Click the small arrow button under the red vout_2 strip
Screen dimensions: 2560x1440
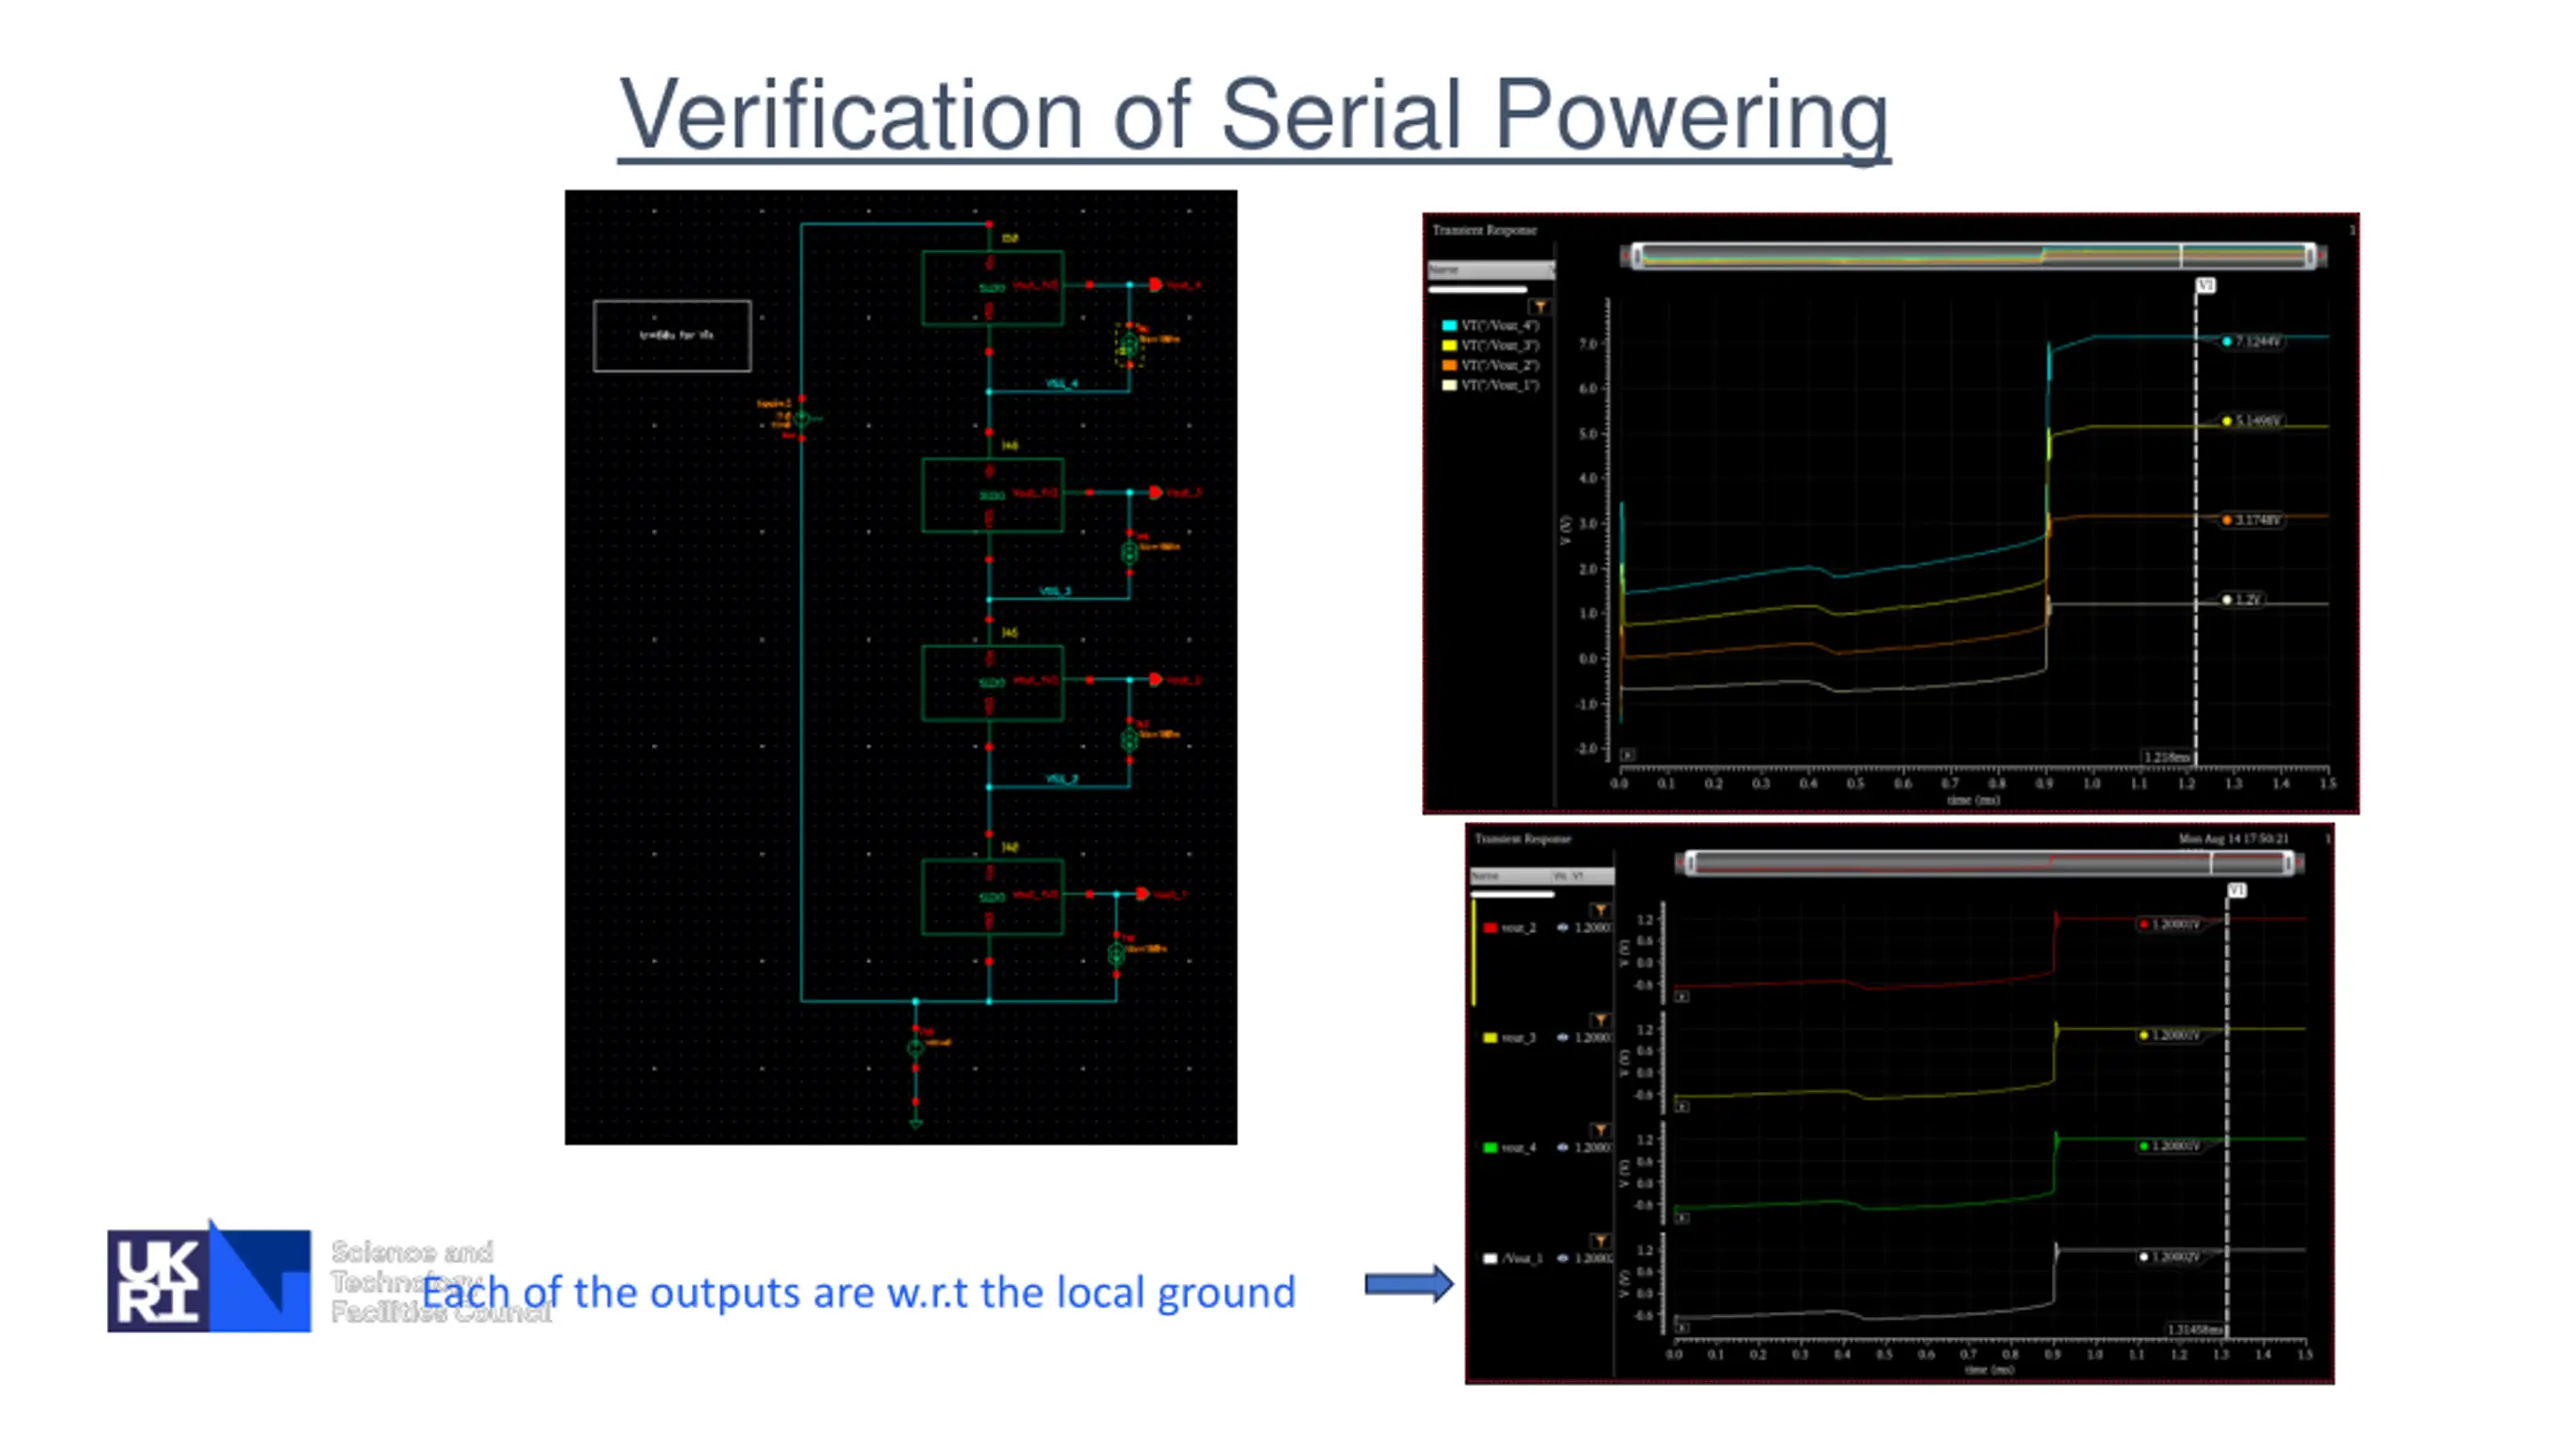tap(1682, 996)
